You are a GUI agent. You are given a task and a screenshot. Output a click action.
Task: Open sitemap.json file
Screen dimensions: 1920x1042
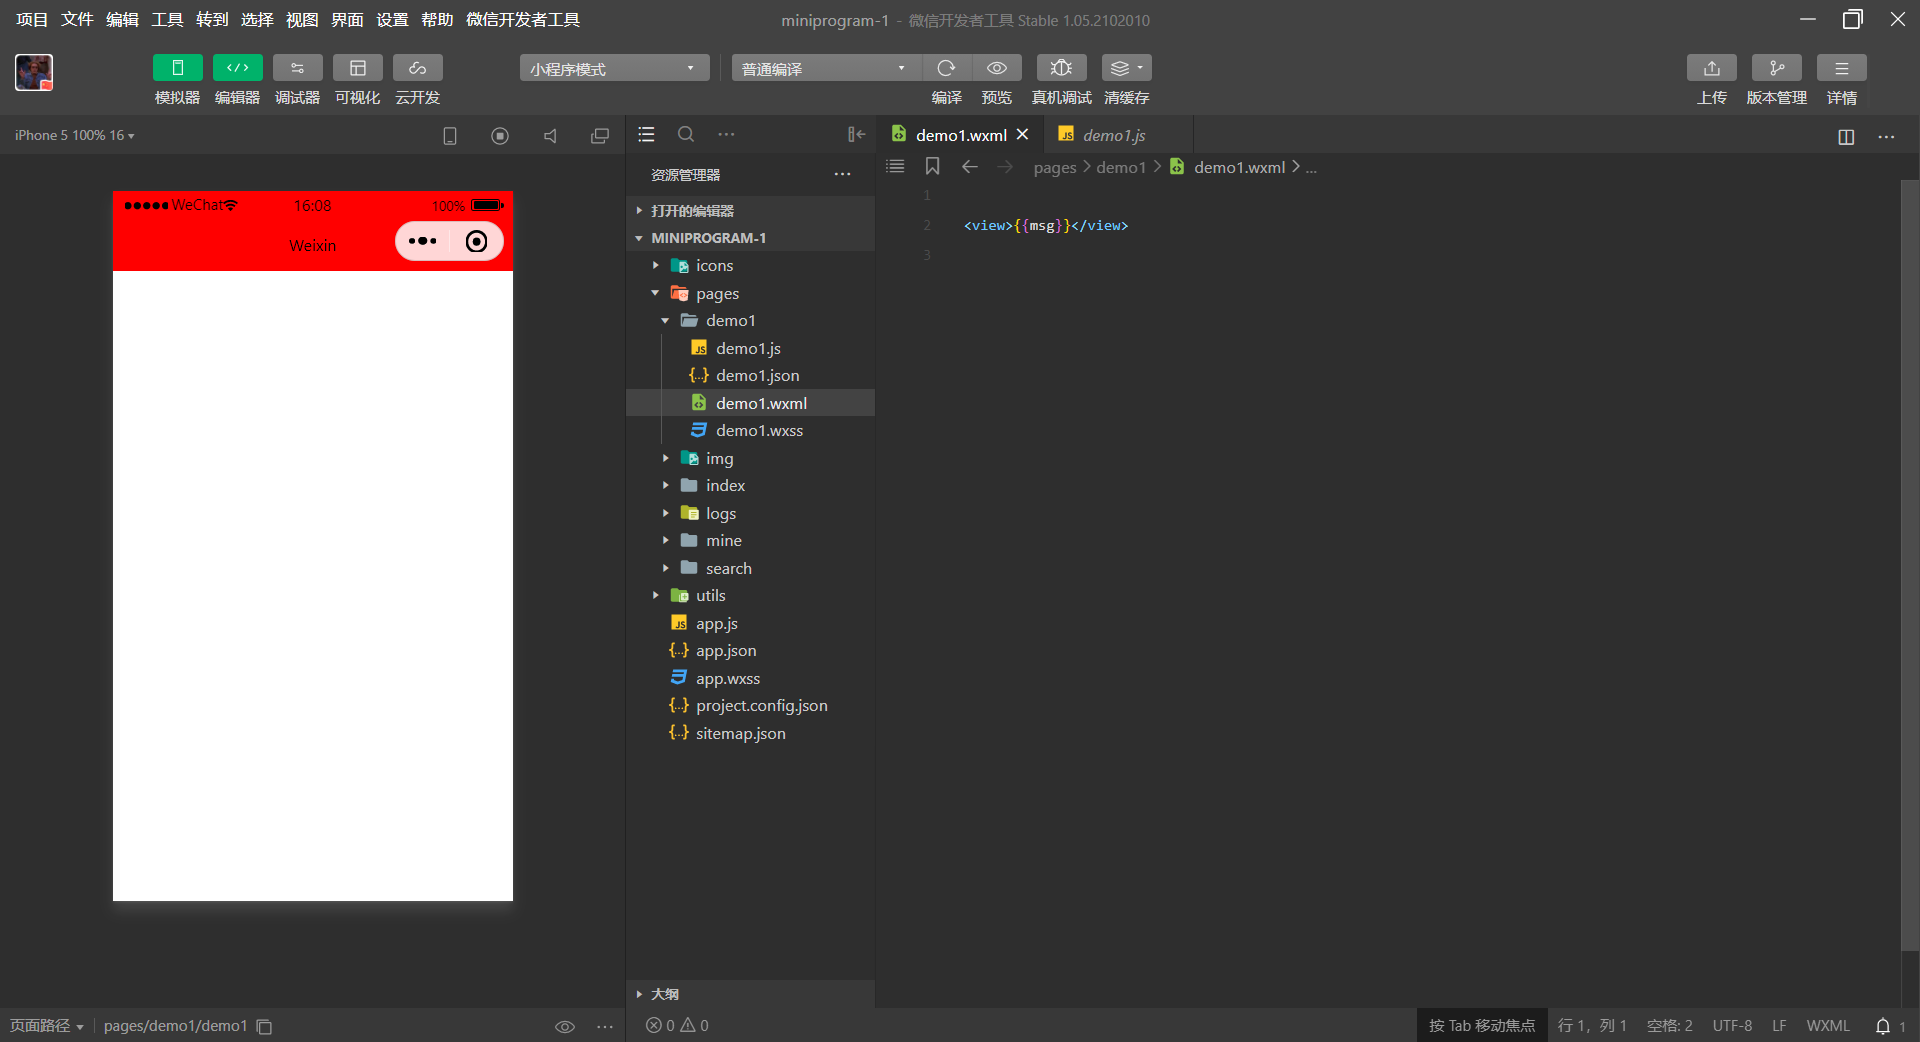(750, 733)
